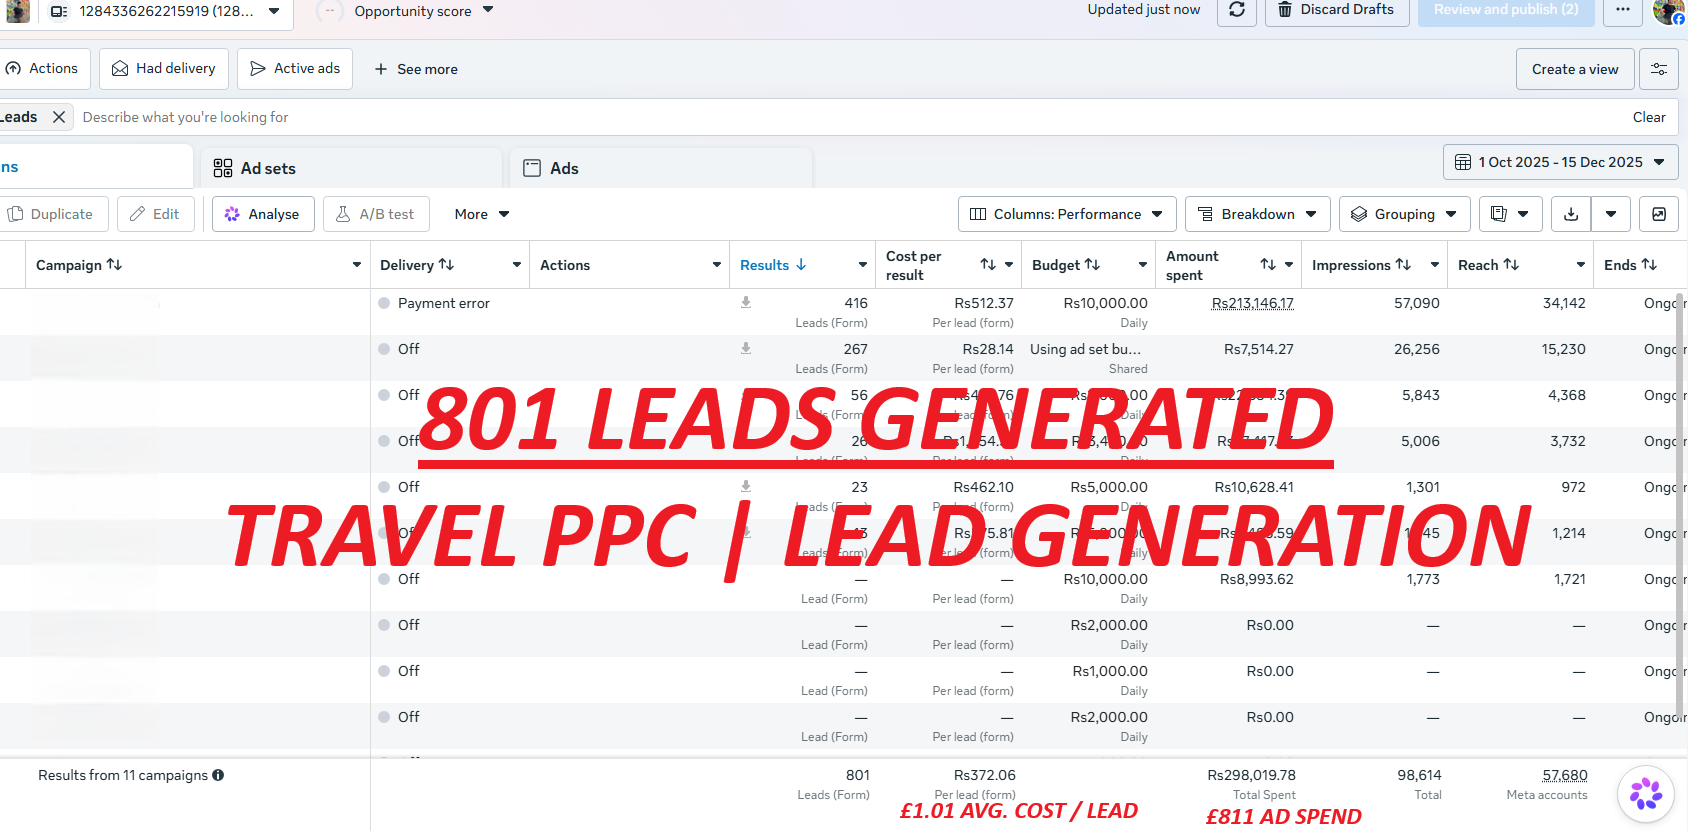Sort by the Reach column arrows
Screen dimensions: 1688x831
(x=1511, y=265)
